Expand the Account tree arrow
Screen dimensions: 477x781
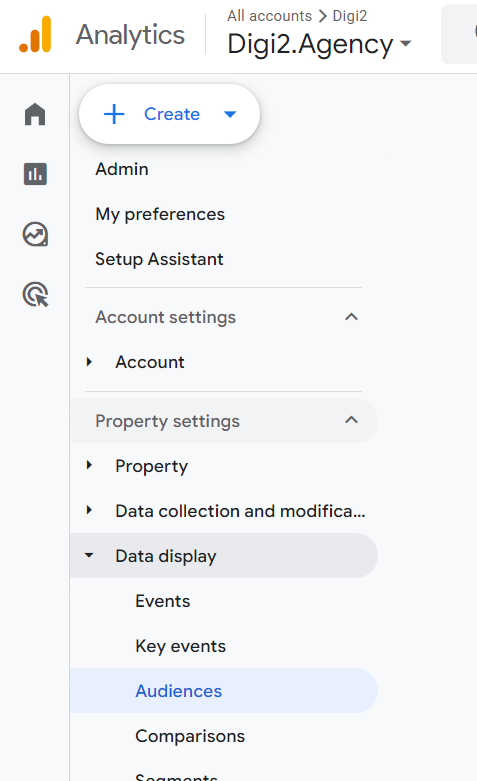click(89, 362)
